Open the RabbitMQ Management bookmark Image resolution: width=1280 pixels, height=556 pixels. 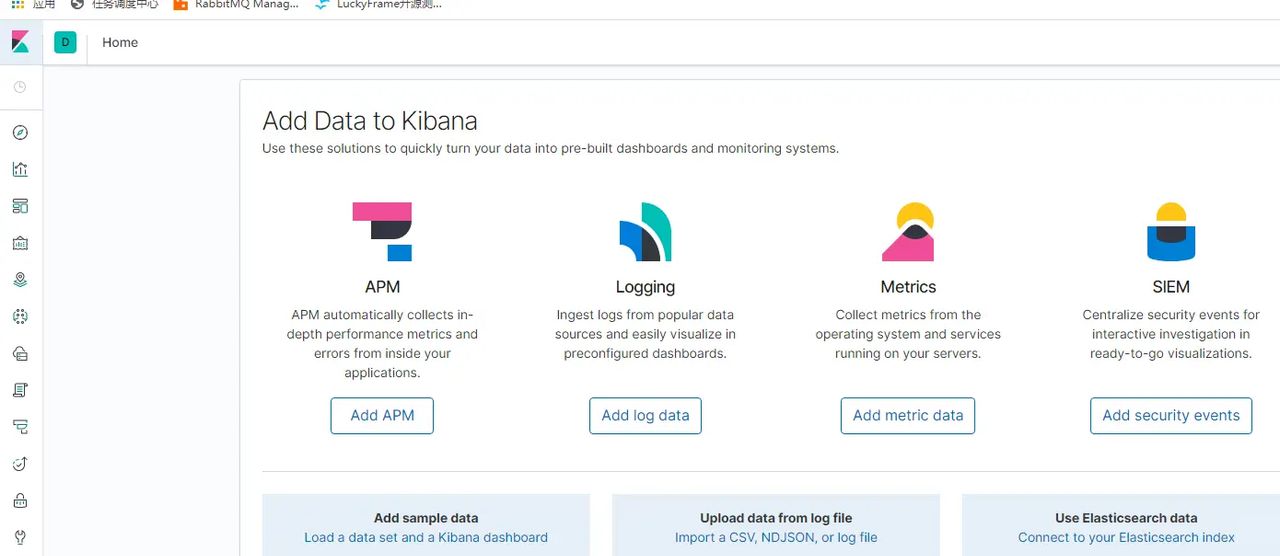pyautogui.click(x=236, y=4)
